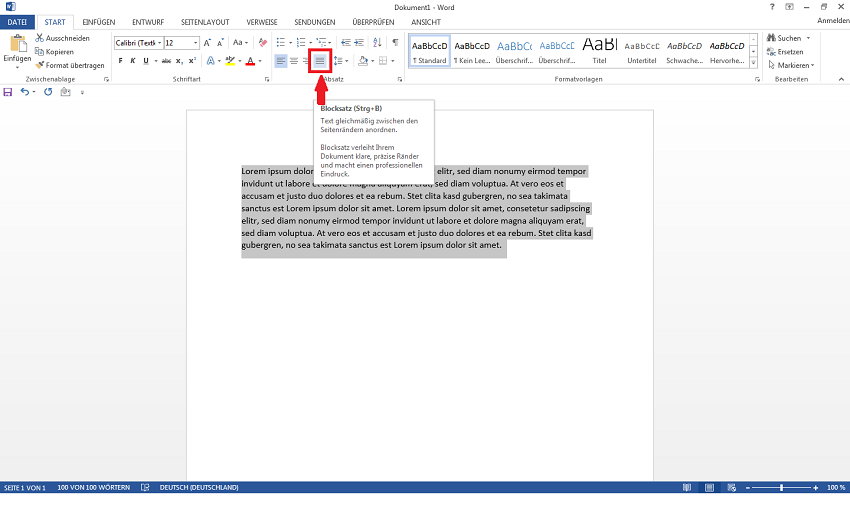Switch to the SEITENLAYOUT tab
Image resolution: width=850 pixels, height=531 pixels.
pos(205,22)
